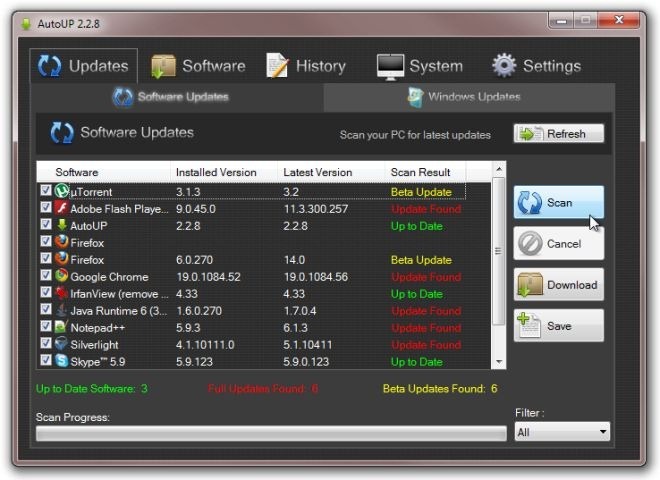Click the AutoUP row arrow icon
Viewport: 660px width, 480px height.
(62, 225)
